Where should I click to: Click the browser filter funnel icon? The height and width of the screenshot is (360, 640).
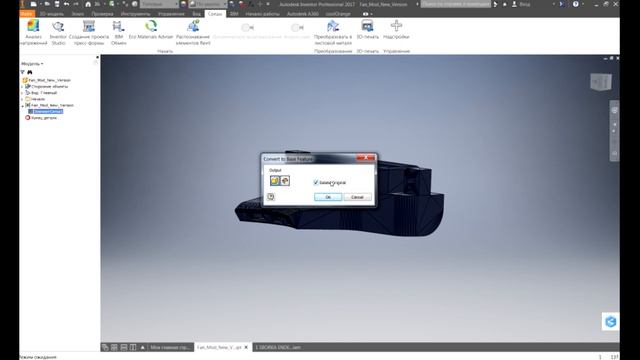[x=23, y=72]
